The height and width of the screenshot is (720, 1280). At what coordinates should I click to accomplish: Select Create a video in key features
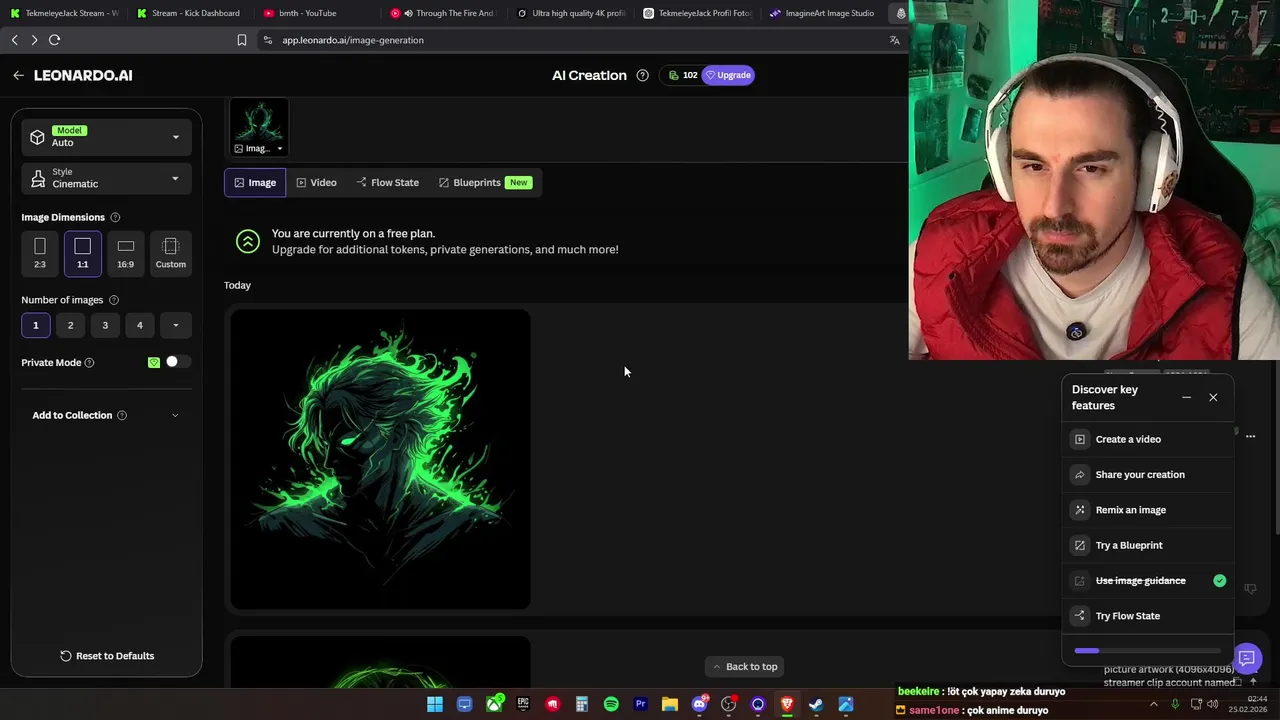1147,439
